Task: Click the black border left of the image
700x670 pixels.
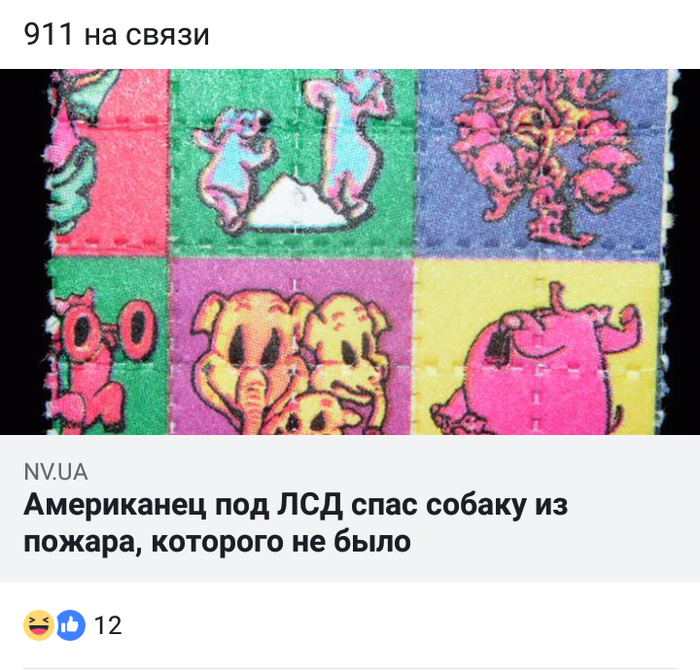Action: (x=22, y=252)
